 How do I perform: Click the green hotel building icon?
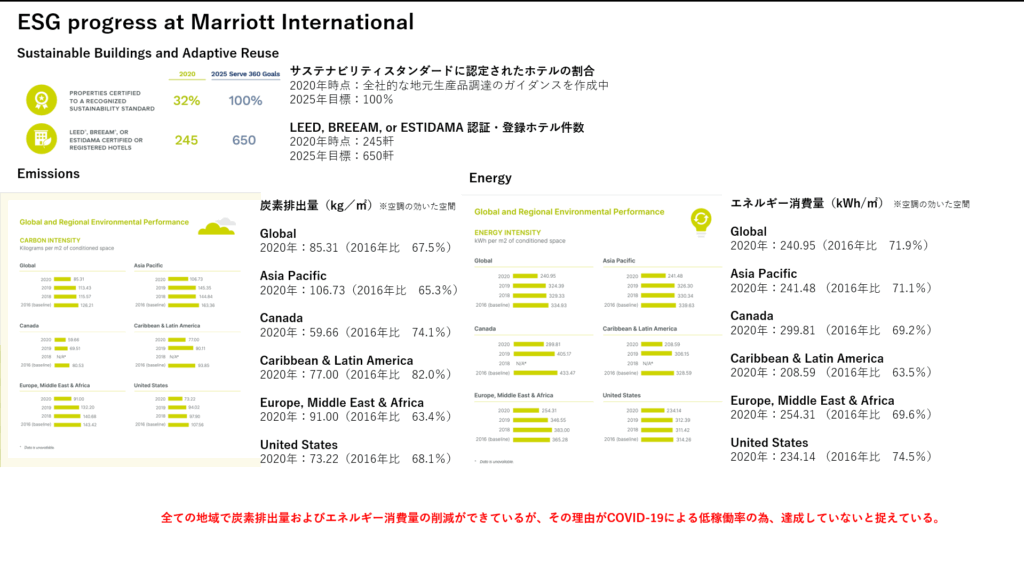41,138
